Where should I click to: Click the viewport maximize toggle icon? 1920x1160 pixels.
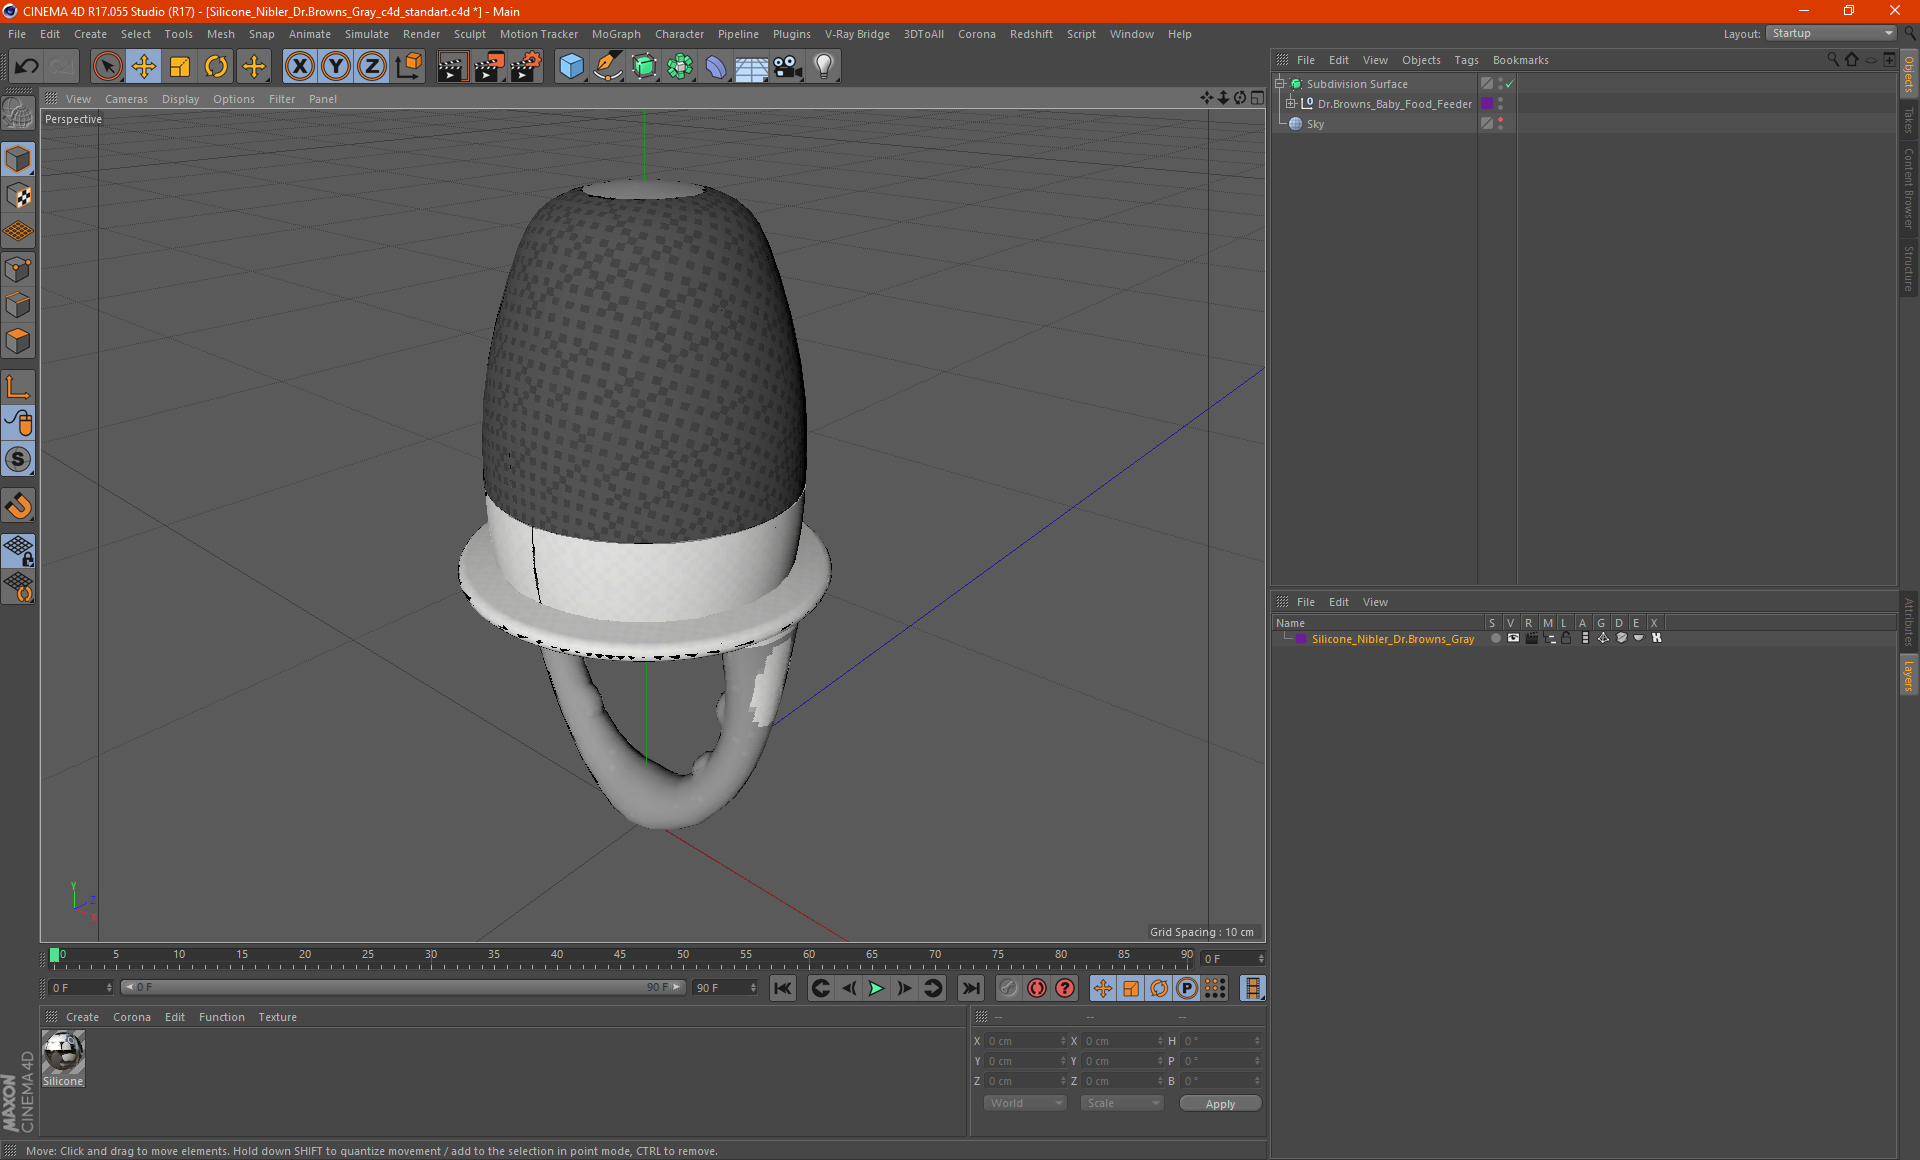[1257, 98]
